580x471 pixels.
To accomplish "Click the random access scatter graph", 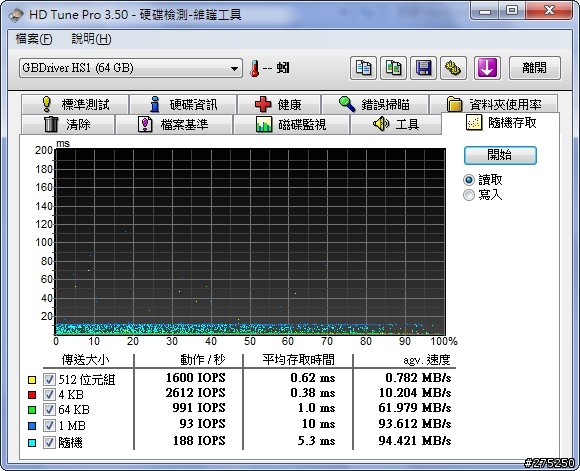I will (x=250, y=242).
